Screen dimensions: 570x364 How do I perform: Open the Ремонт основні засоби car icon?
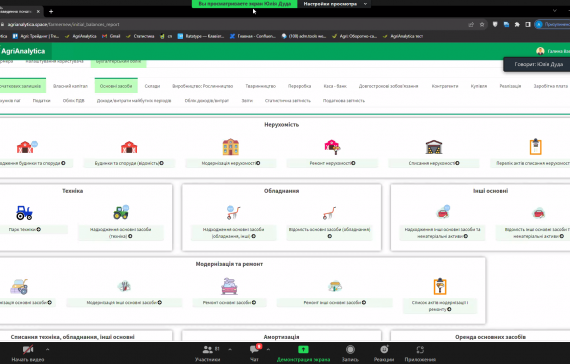point(229,286)
